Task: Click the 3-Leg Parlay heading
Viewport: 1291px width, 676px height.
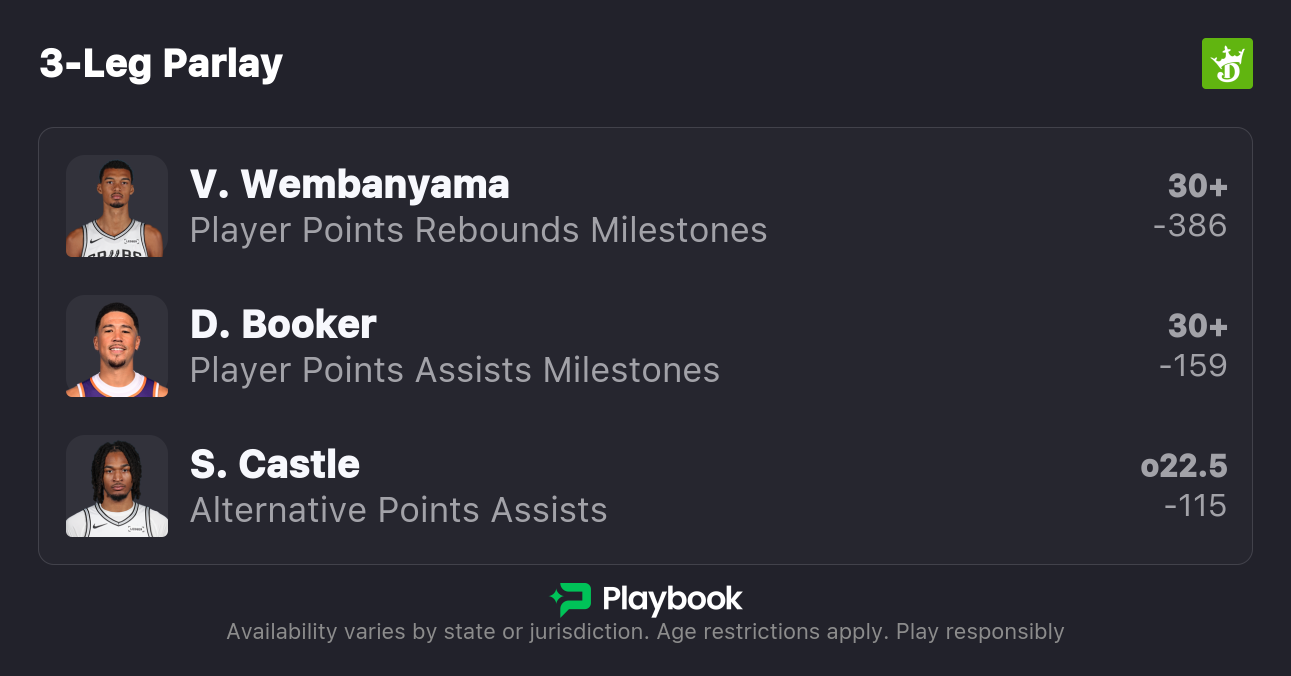Action: 161,64
